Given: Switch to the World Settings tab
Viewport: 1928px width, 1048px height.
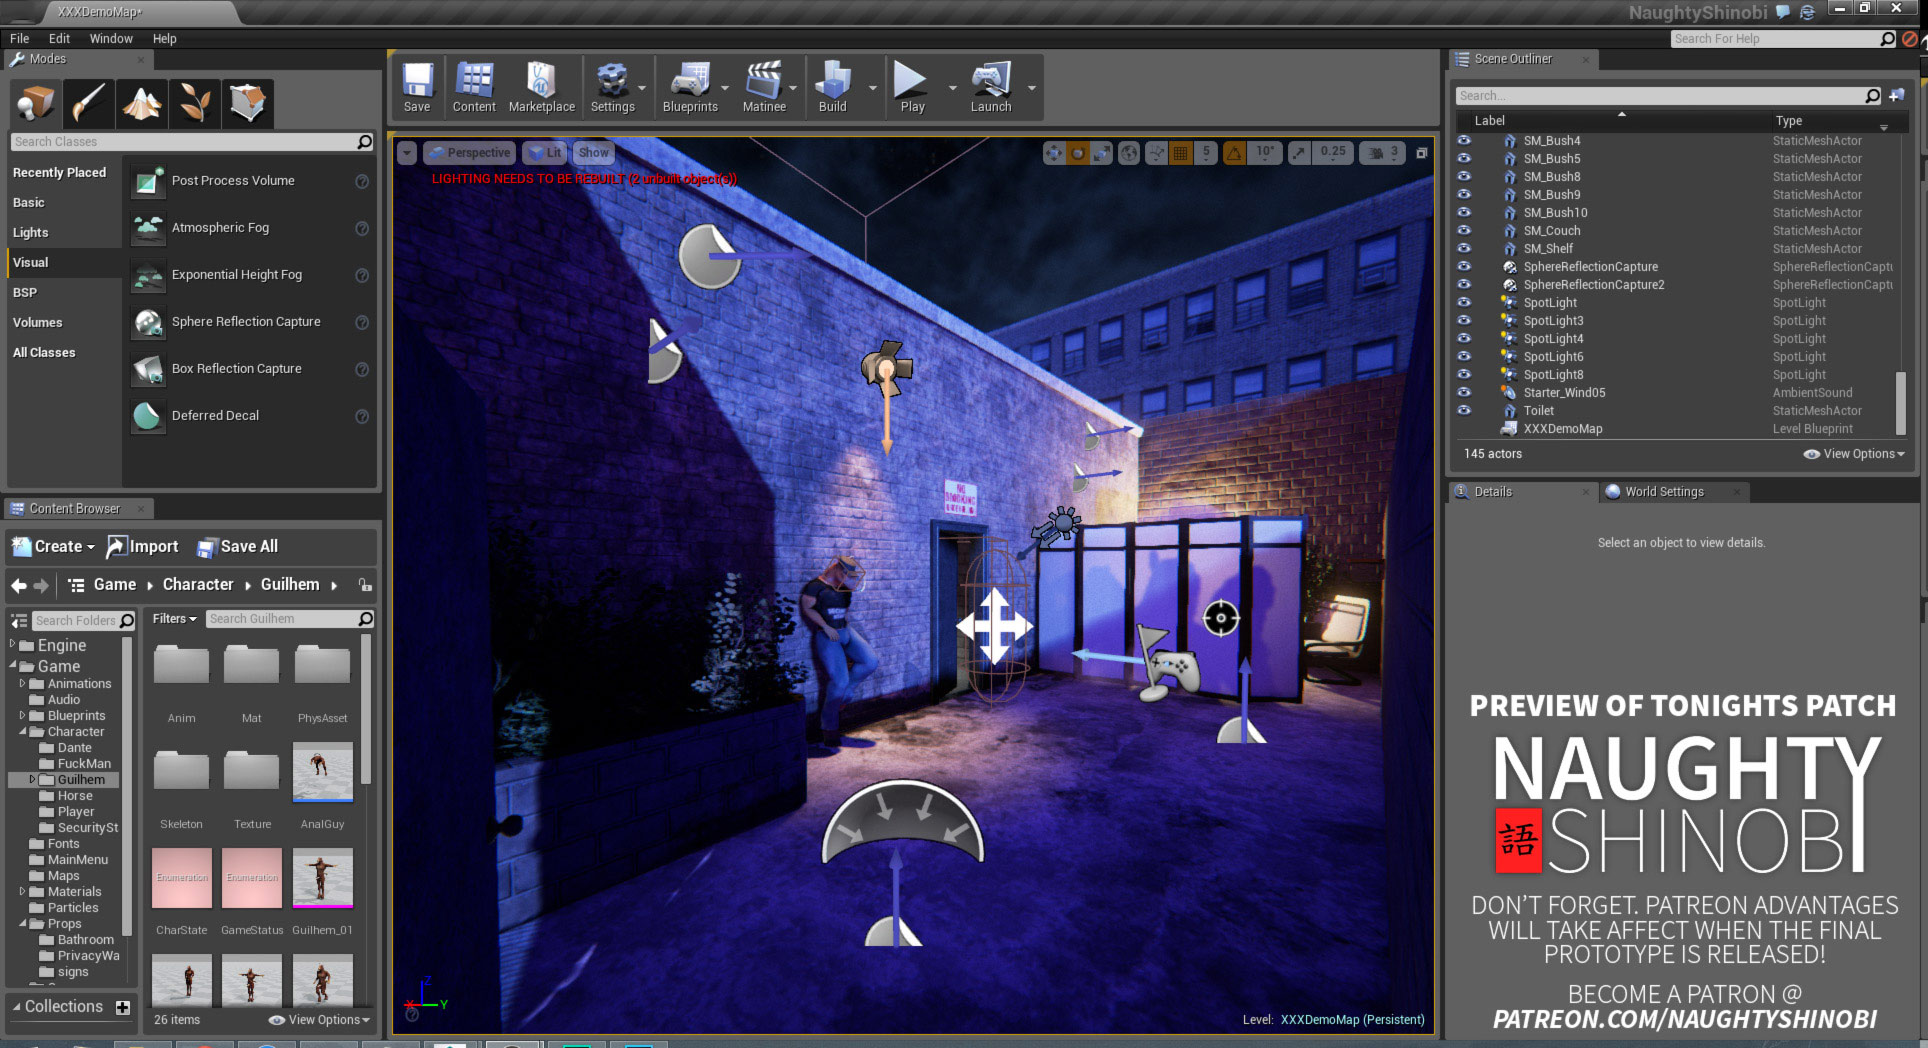Looking at the screenshot, I should click(x=1664, y=492).
